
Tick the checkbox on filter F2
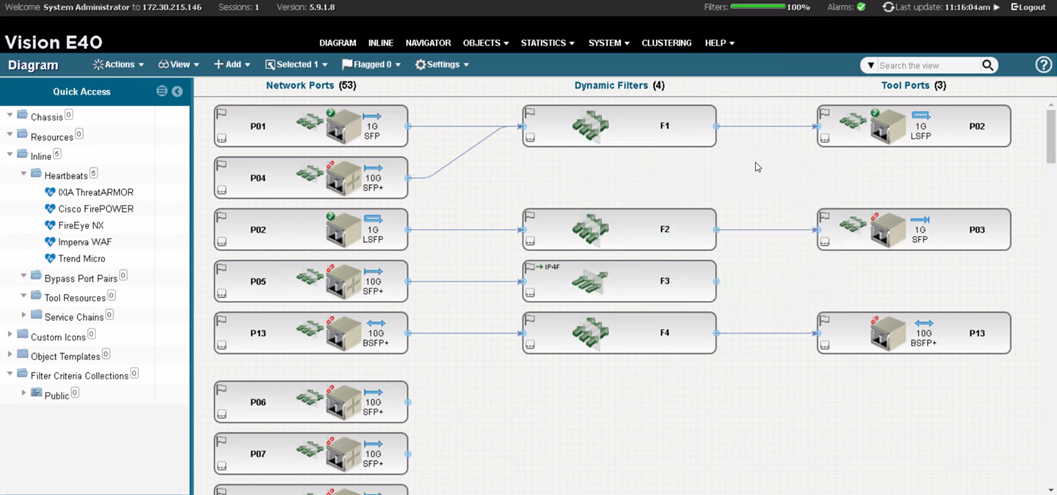point(530,242)
